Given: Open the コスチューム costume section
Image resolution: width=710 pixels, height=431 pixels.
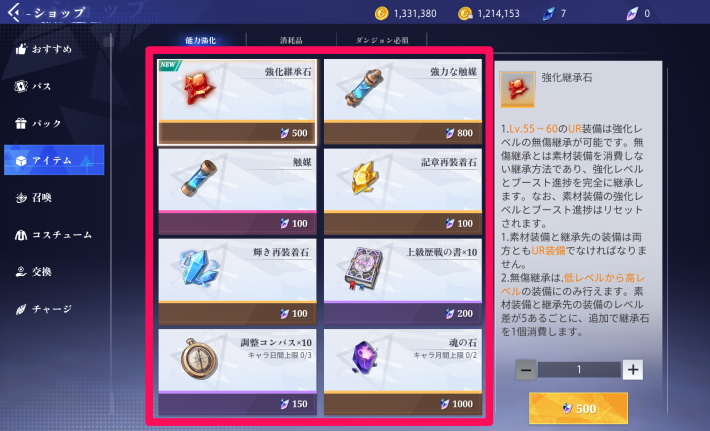Looking at the screenshot, I should [53, 235].
